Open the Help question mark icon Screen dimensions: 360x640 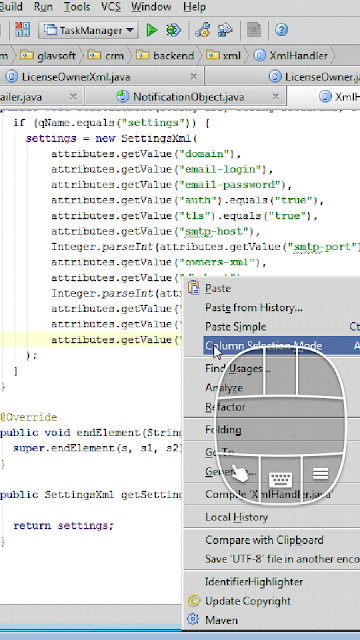click(x=281, y=30)
